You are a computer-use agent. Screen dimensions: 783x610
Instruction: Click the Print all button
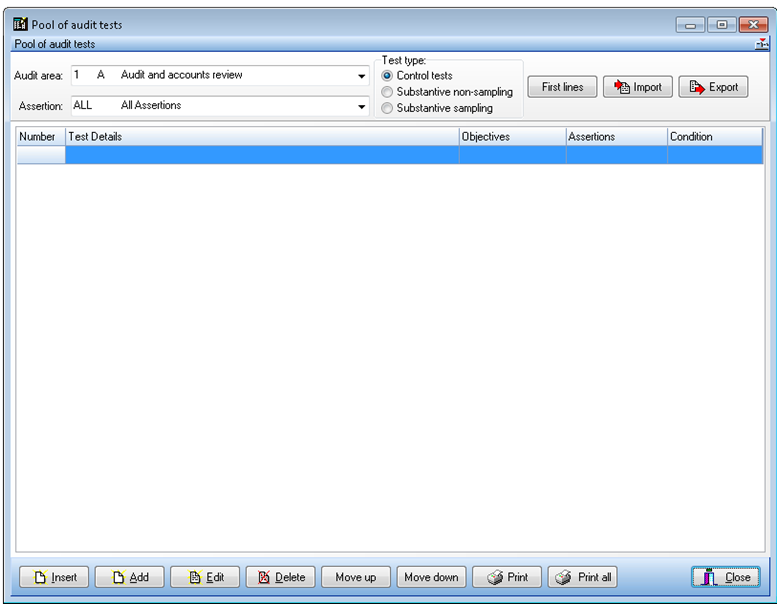pyautogui.click(x=583, y=577)
